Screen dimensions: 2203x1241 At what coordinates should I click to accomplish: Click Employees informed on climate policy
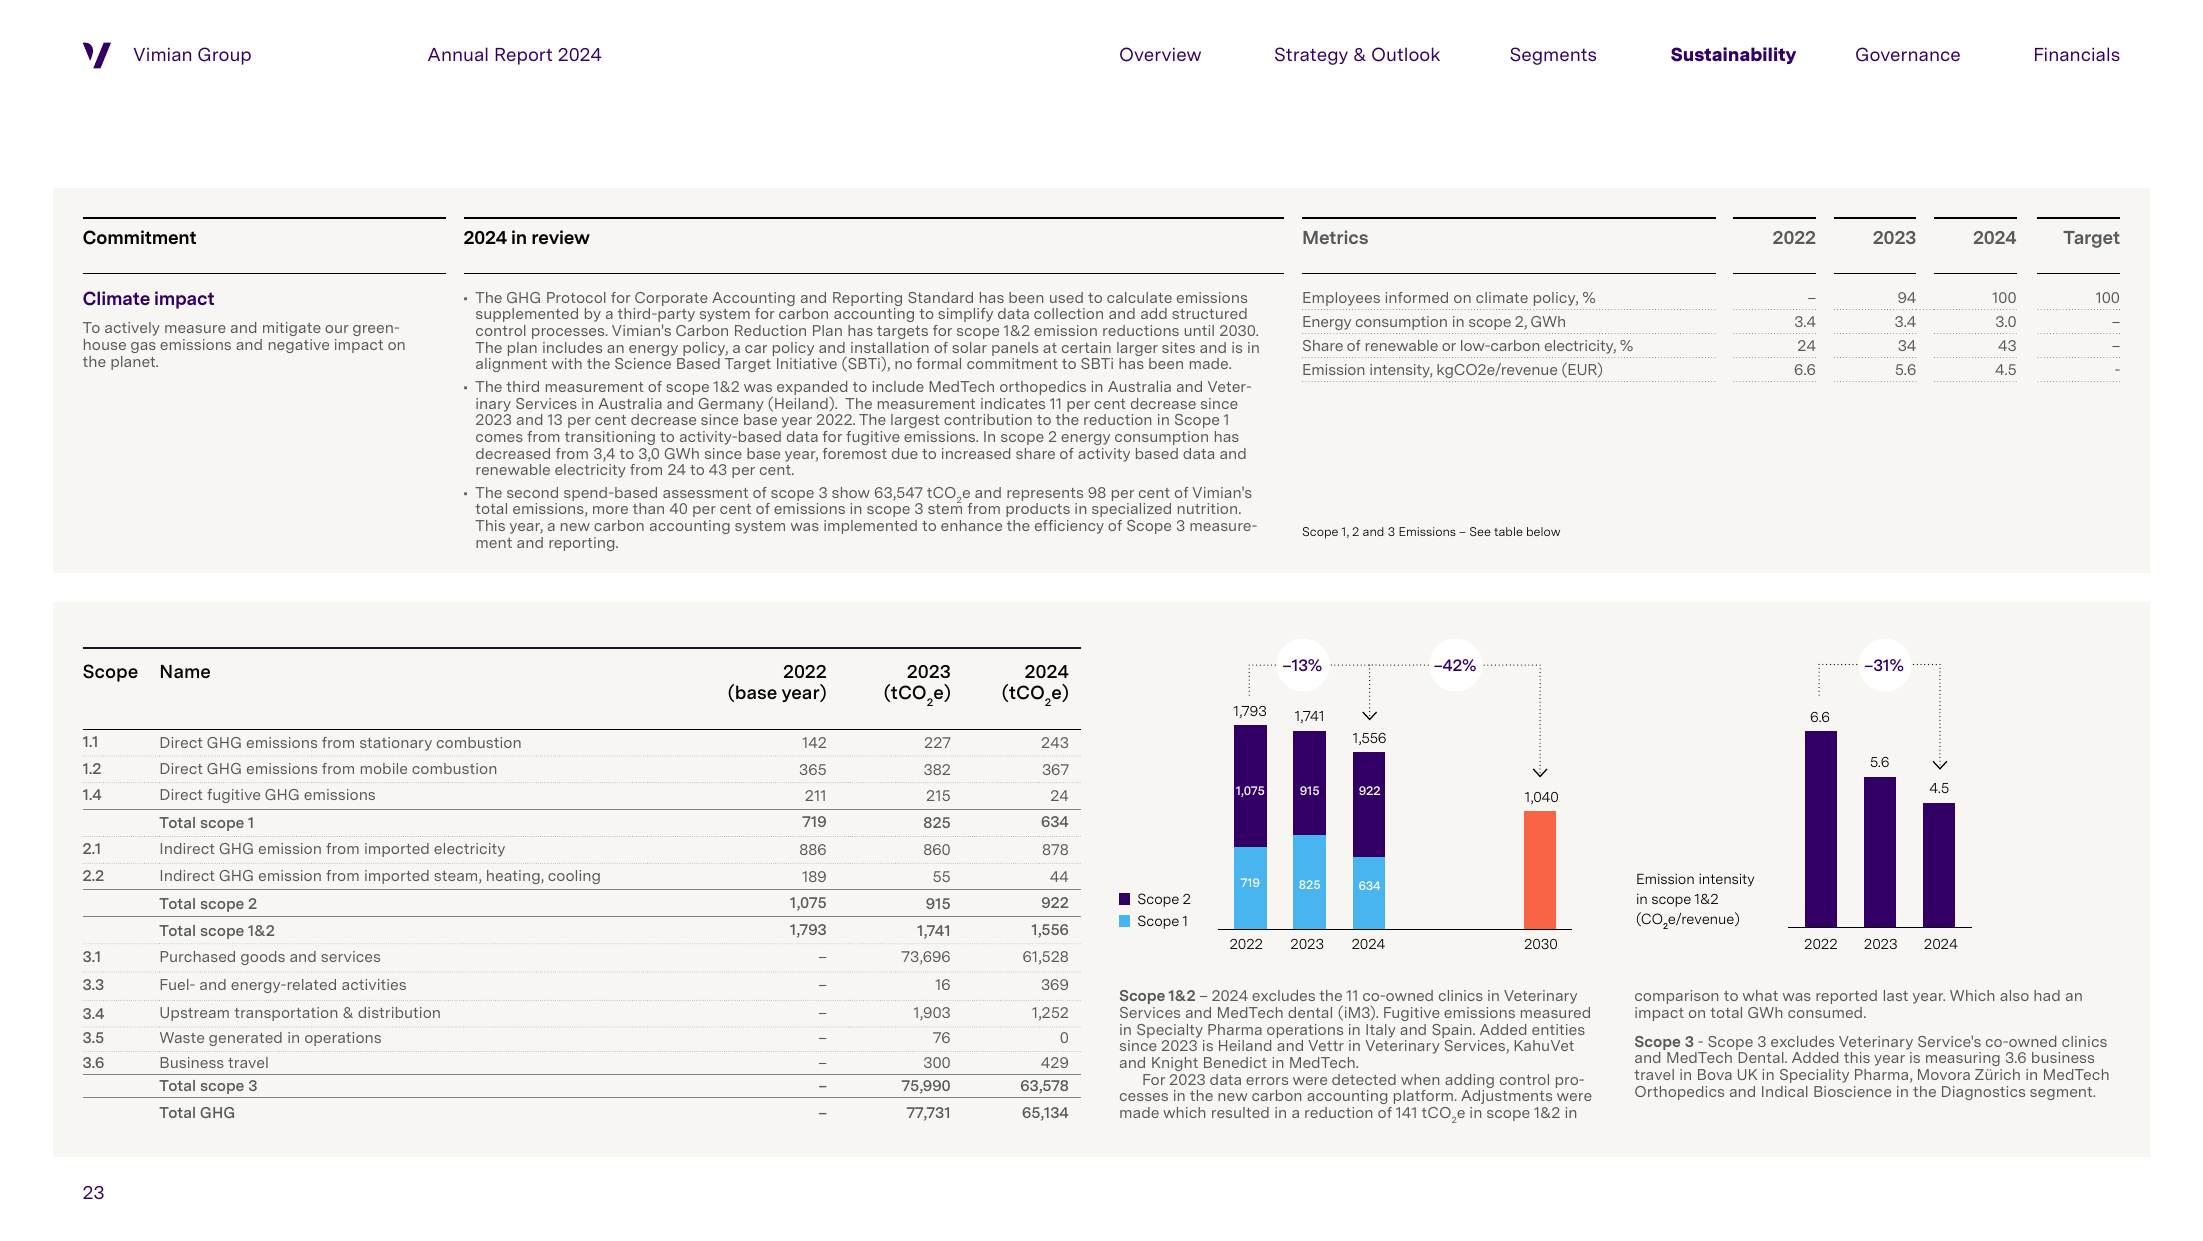(x=1448, y=298)
